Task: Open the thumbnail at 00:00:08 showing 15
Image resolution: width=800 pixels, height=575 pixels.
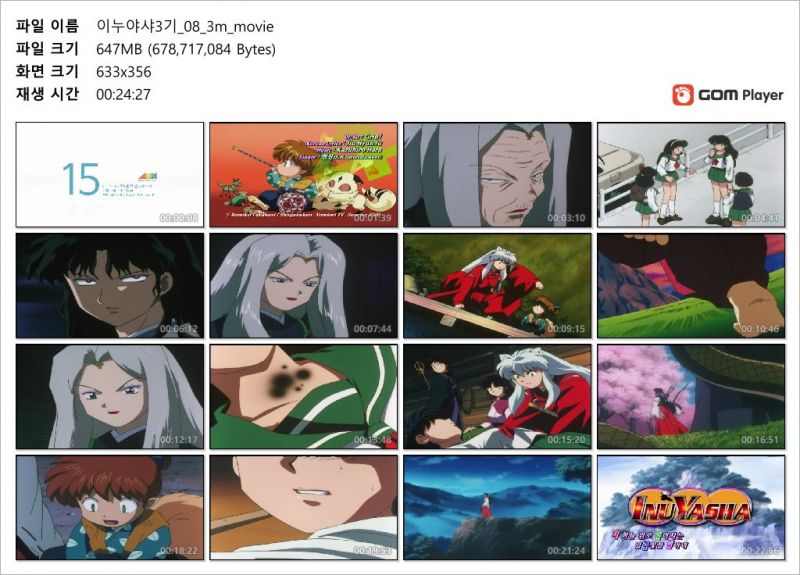Action: coord(110,174)
